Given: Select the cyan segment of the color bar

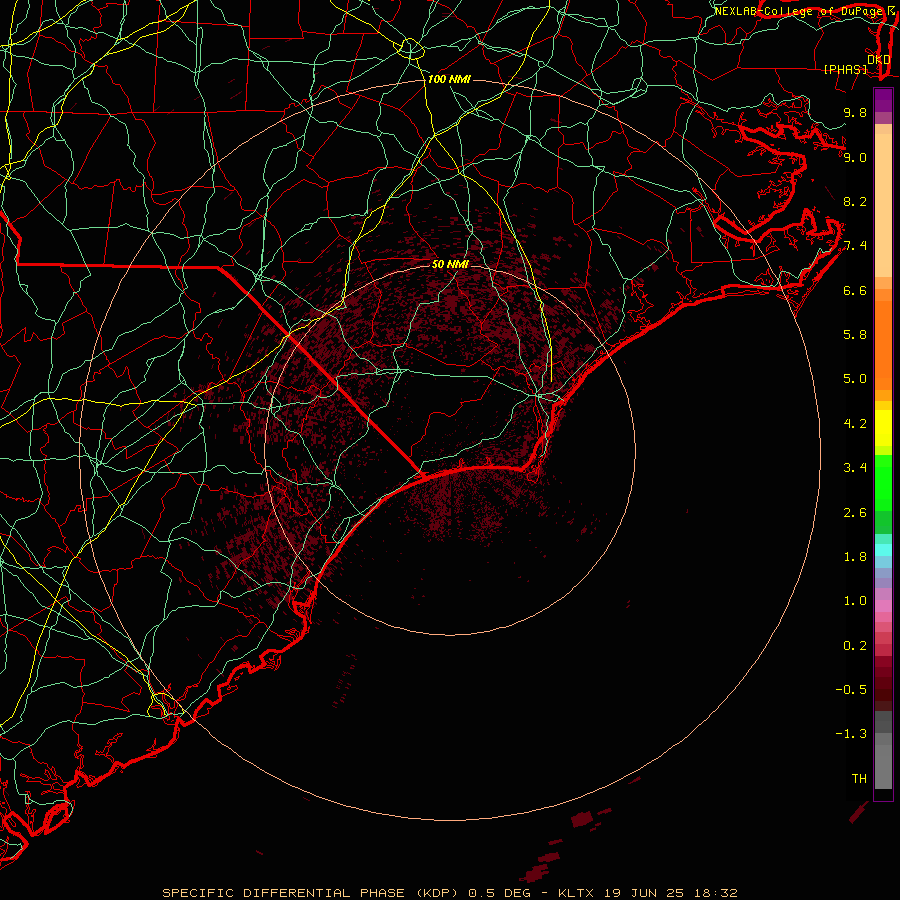Looking at the screenshot, I should pos(883,550).
